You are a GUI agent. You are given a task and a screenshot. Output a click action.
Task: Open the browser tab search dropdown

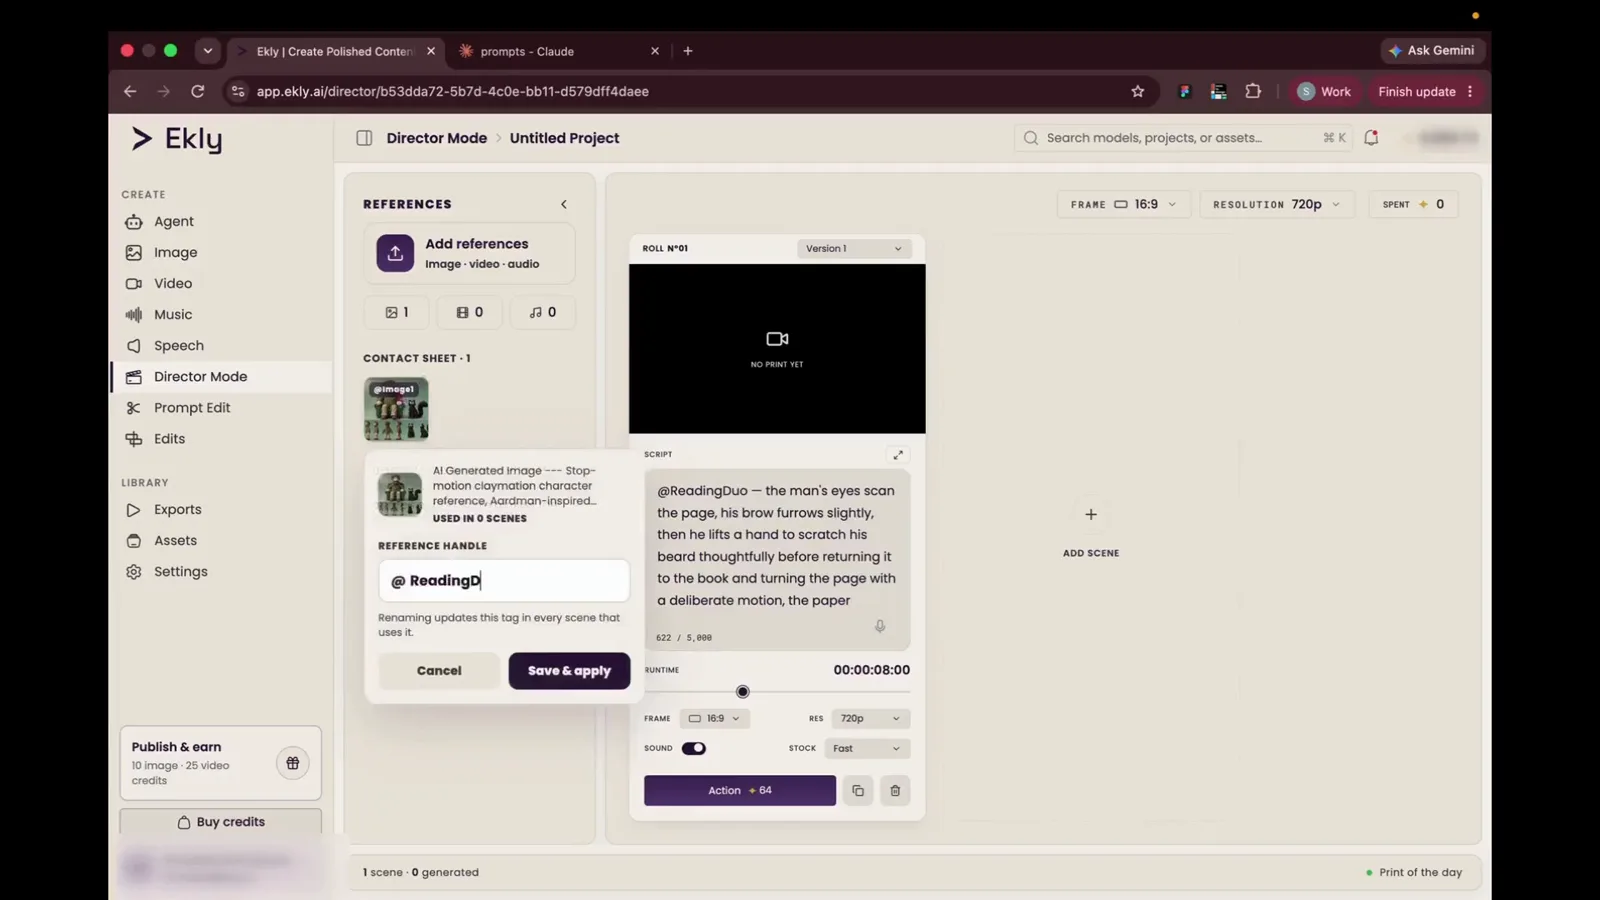coord(208,51)
